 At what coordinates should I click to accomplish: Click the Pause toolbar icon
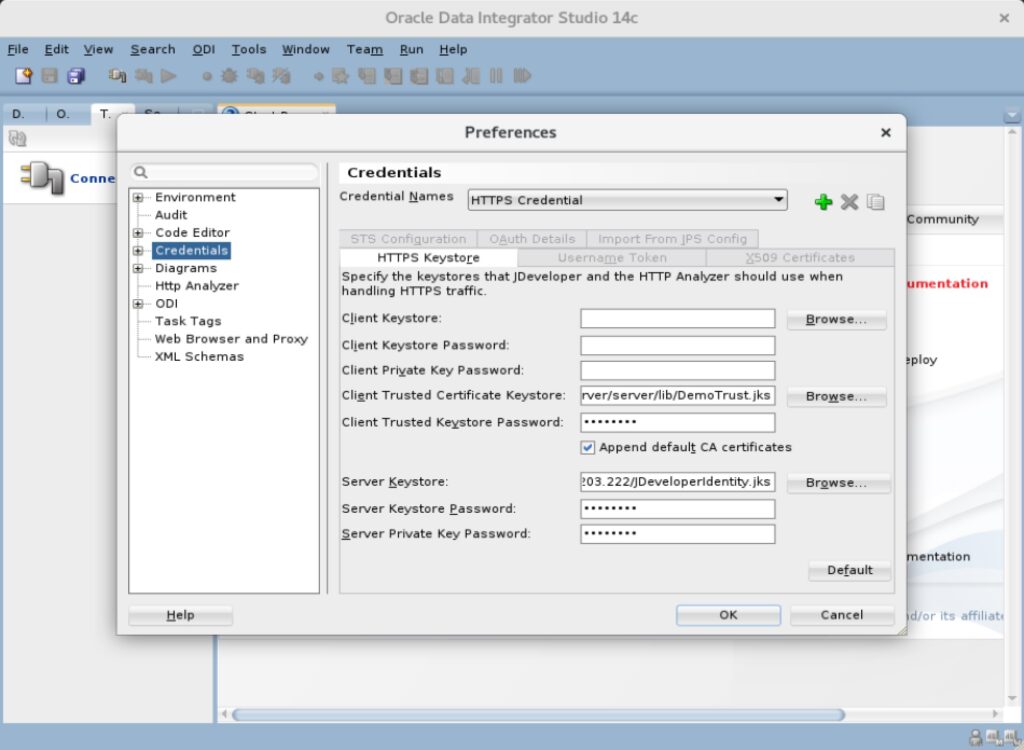[496, 76]
